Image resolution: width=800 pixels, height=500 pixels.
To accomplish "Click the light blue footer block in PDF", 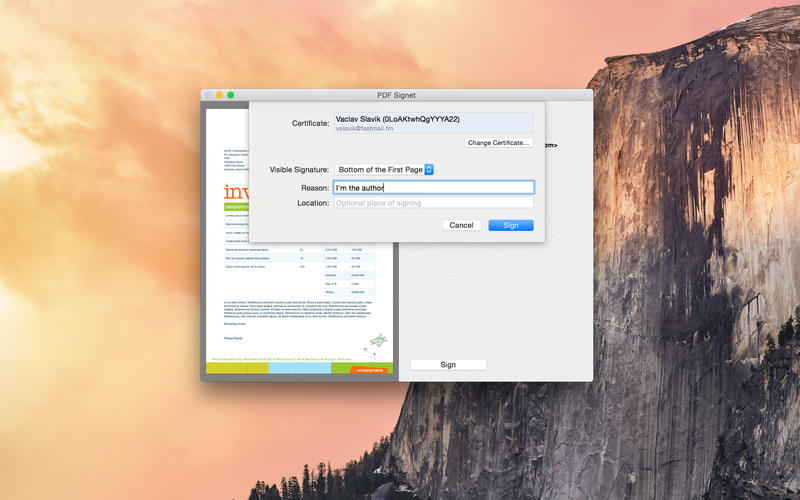I will 300,368.
